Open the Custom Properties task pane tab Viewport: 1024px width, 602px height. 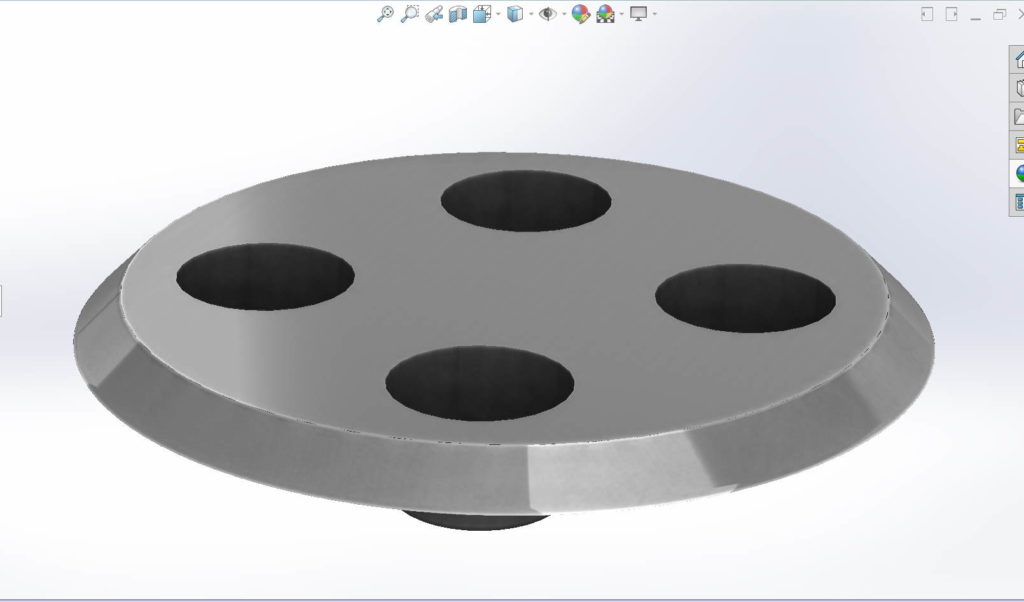point(1017,202)
